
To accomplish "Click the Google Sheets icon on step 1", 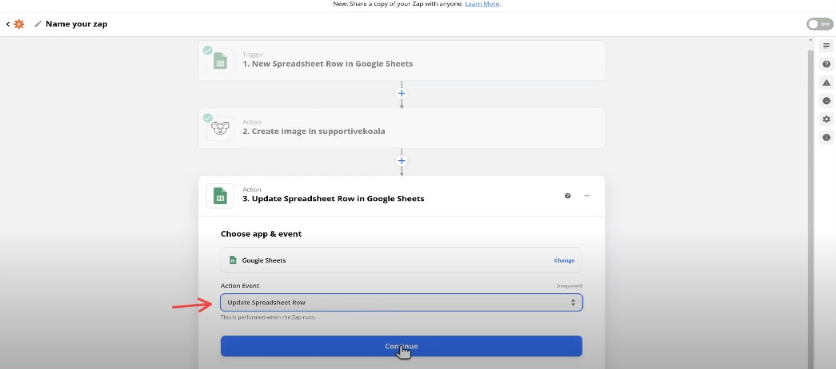I will click(x=220, y=61).
